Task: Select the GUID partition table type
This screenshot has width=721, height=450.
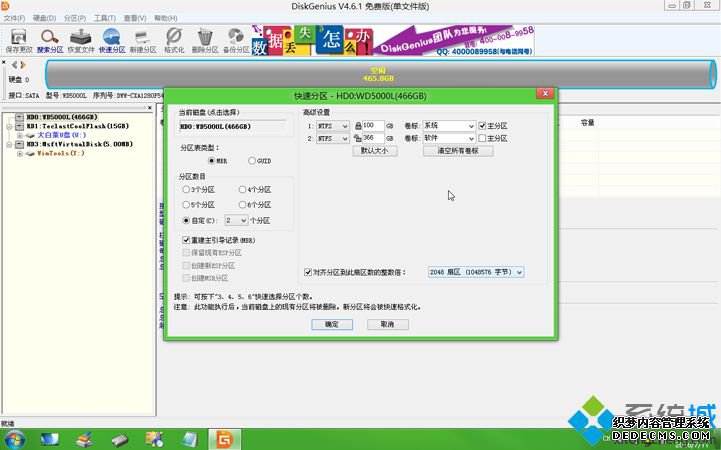Action: coord(252,161)
